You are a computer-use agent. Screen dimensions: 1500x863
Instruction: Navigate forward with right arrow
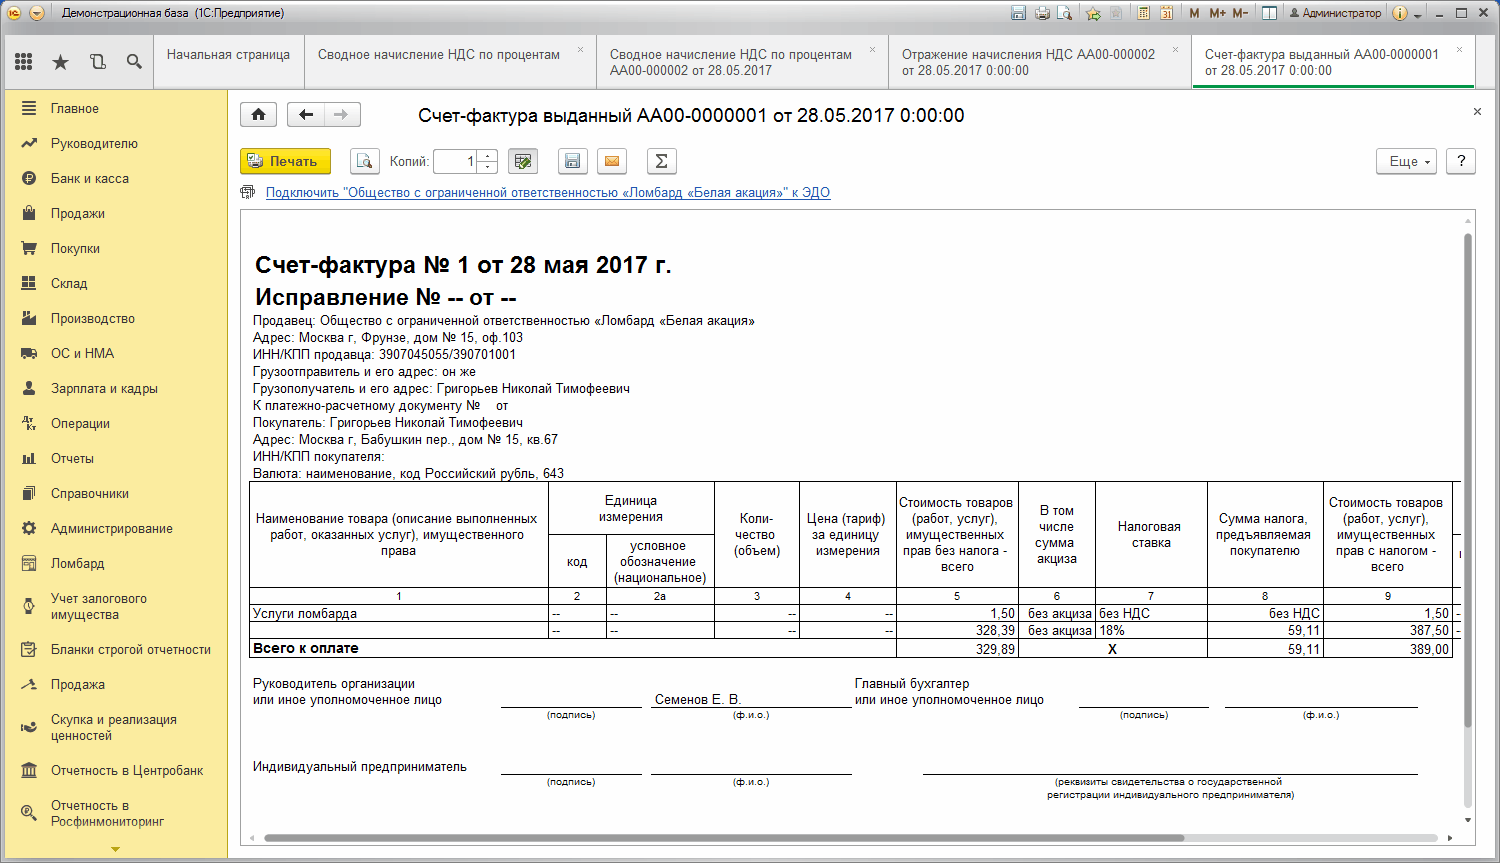click(342, 114)
